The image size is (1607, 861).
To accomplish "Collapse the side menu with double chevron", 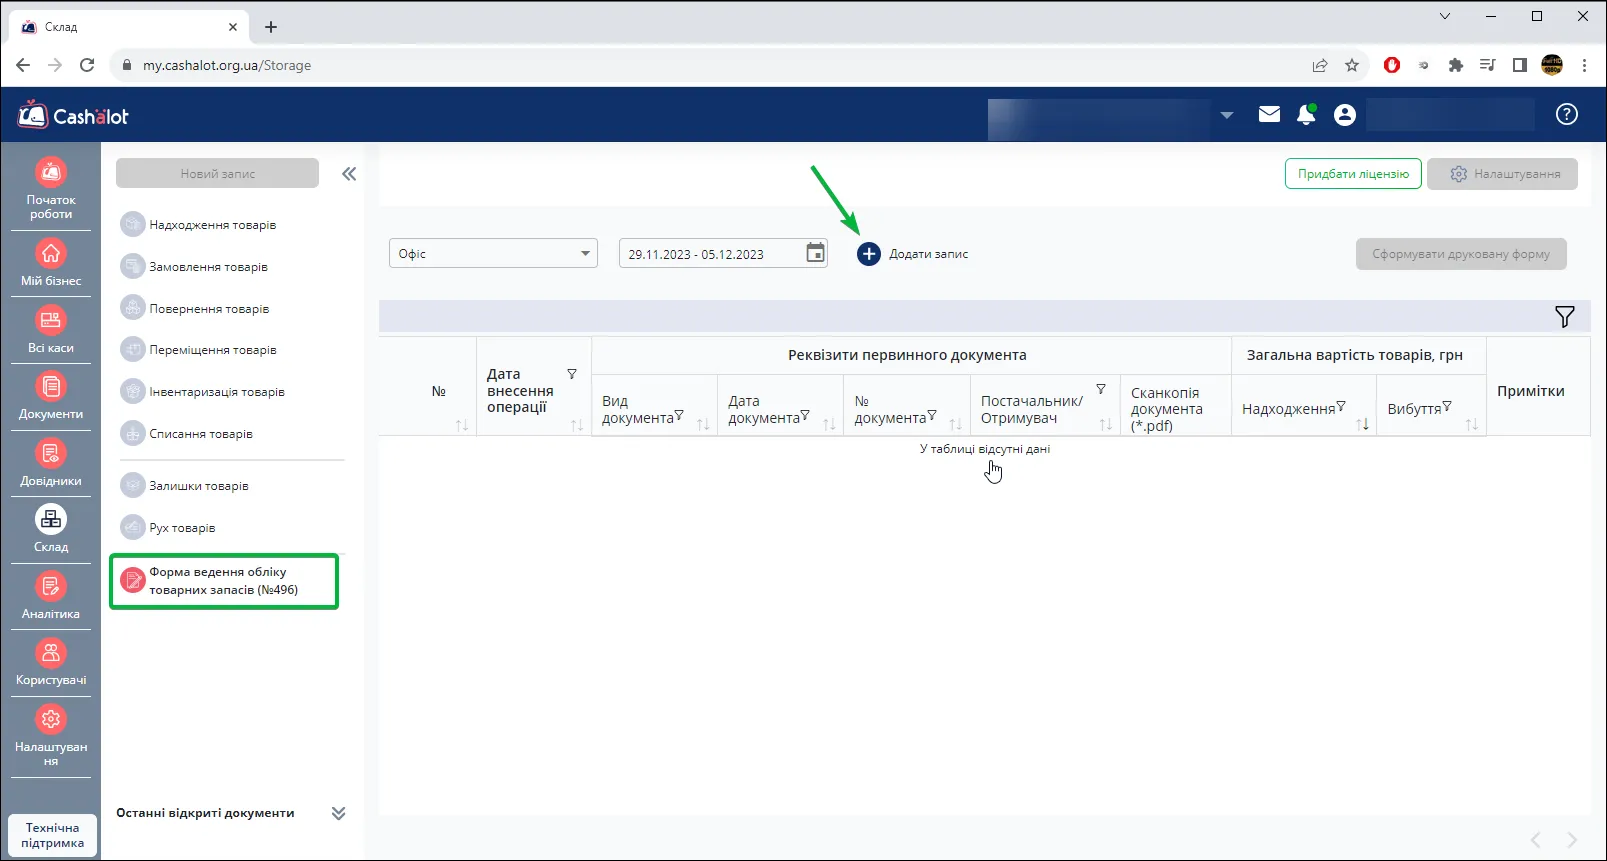I will [x=349, y=174].
